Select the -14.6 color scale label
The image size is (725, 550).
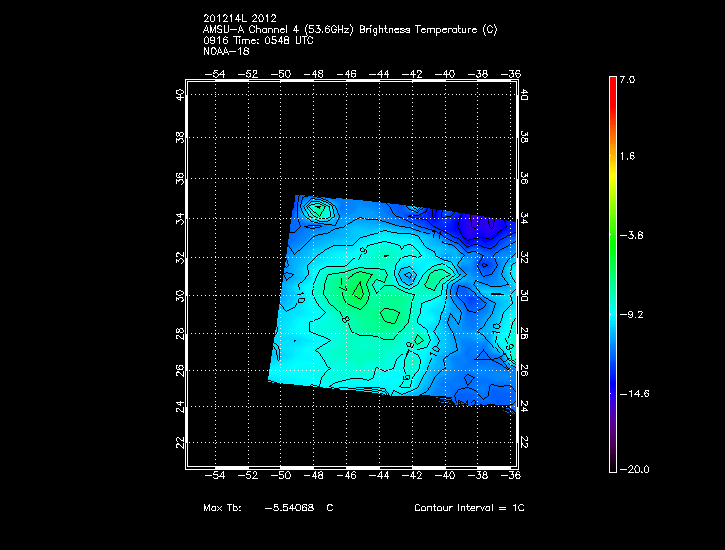[634, 393]
